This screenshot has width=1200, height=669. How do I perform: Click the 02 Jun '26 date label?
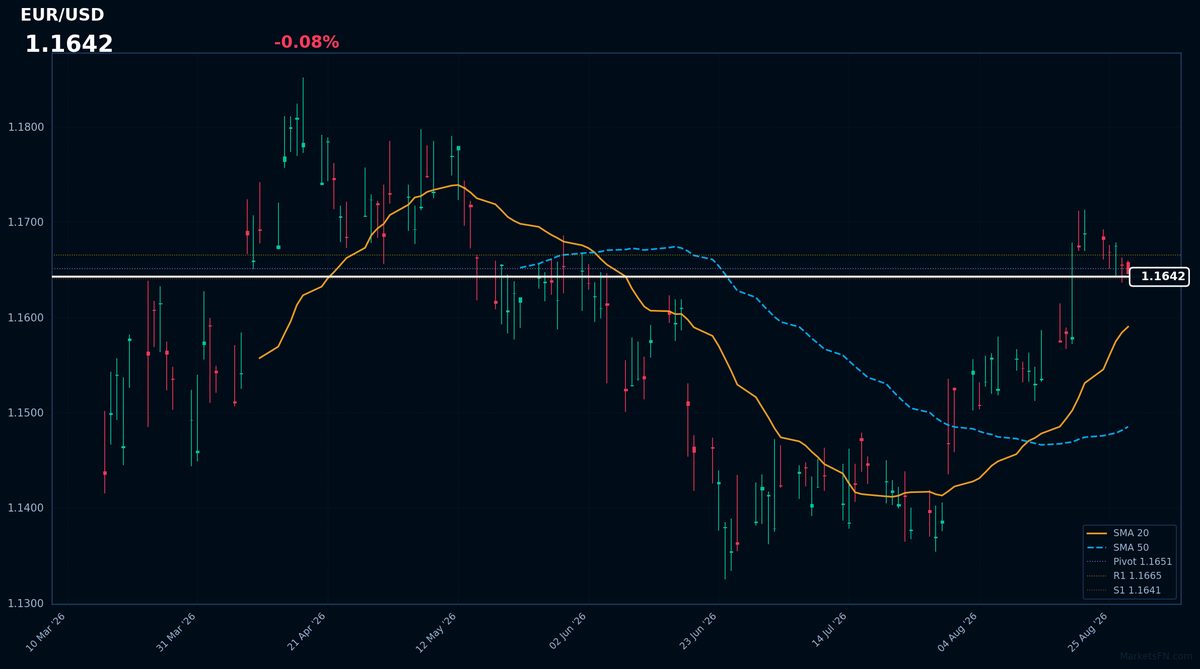568,632
